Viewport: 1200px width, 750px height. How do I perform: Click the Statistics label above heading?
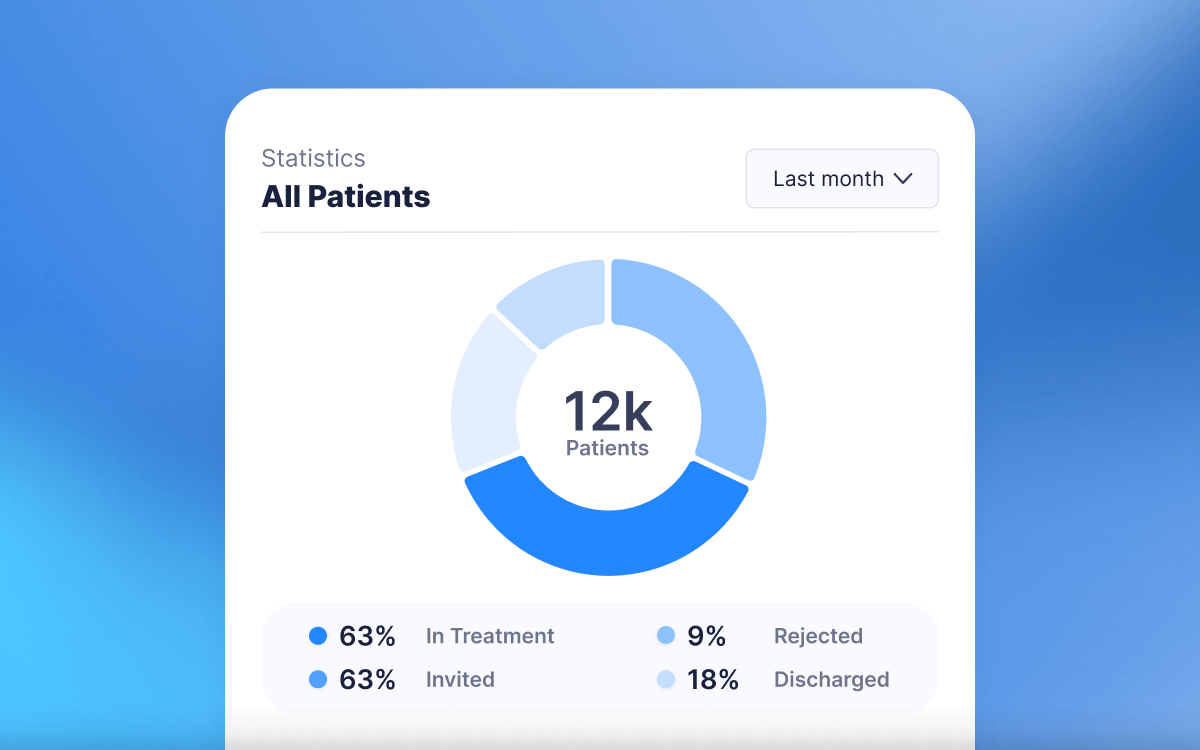coord(313,158)
